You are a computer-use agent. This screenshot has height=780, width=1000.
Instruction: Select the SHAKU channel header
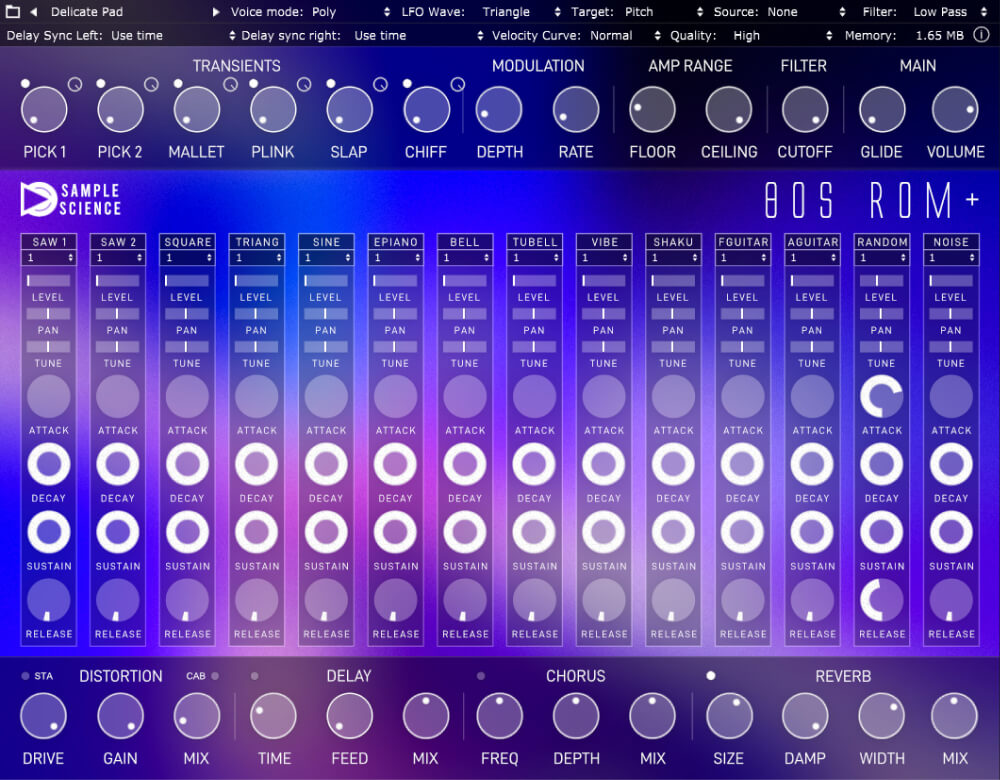(673, 242)
